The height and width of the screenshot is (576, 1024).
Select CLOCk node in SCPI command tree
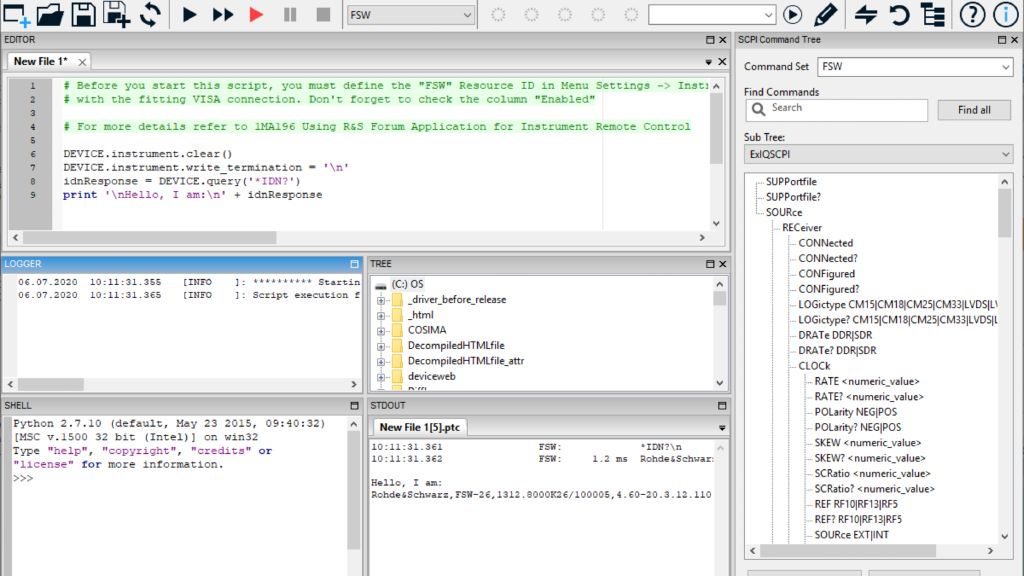tap(814, 366)
